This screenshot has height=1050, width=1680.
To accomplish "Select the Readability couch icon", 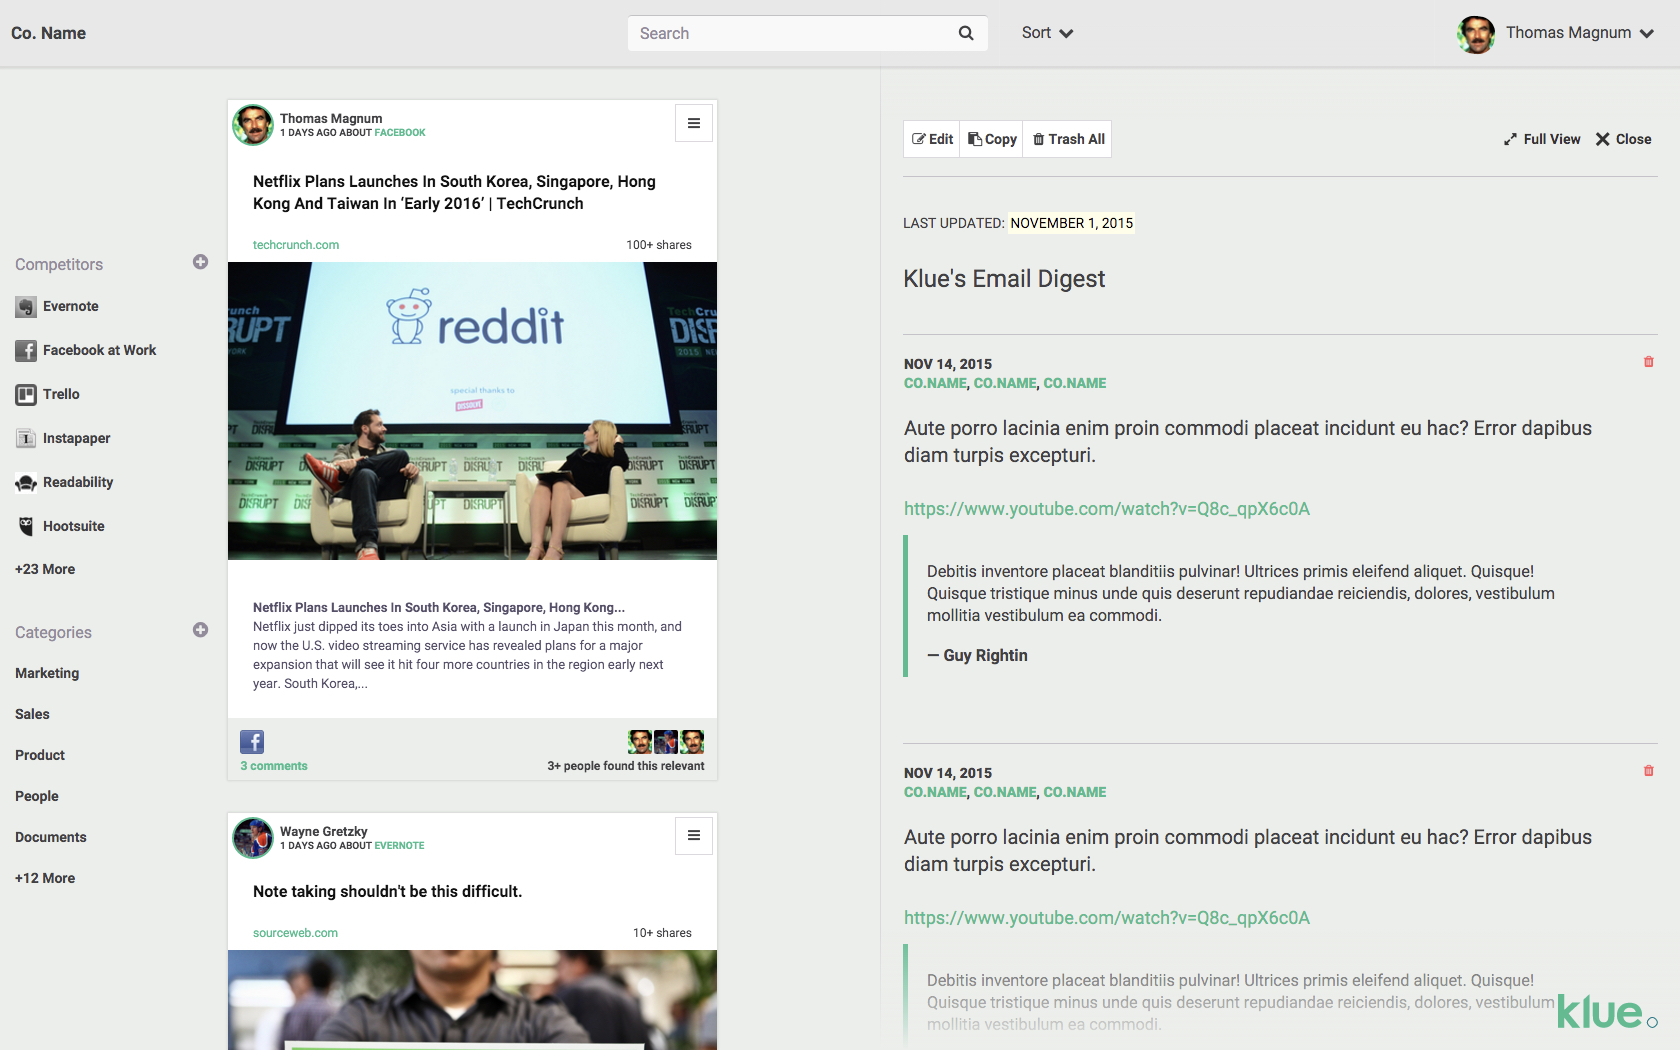I will 26,483.
